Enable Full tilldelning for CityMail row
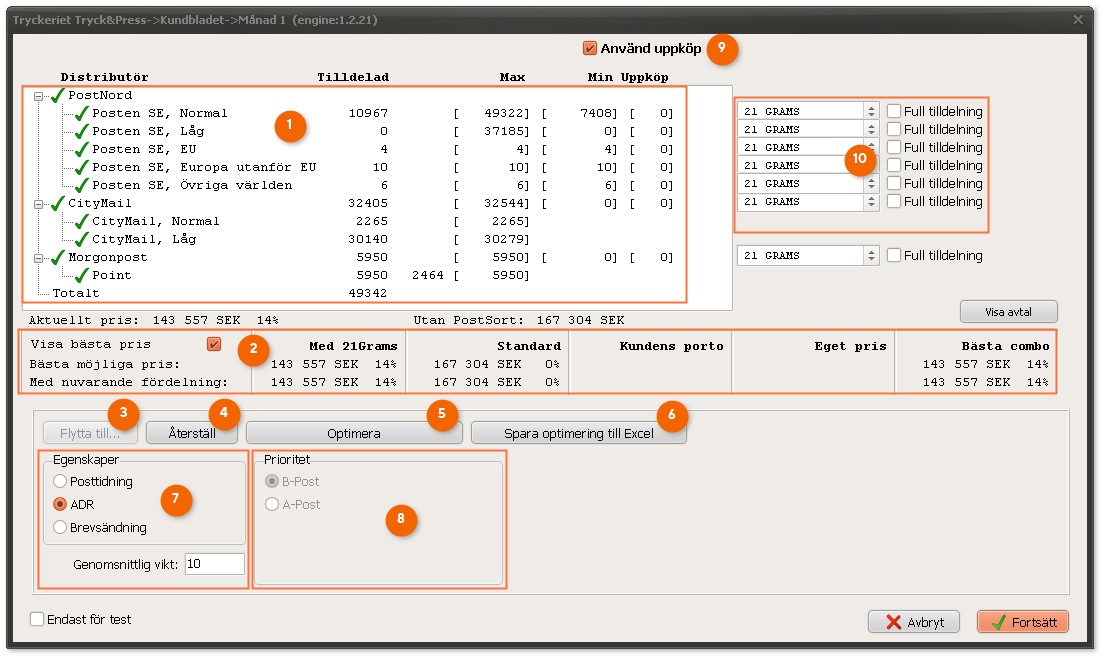 [893, 201]
